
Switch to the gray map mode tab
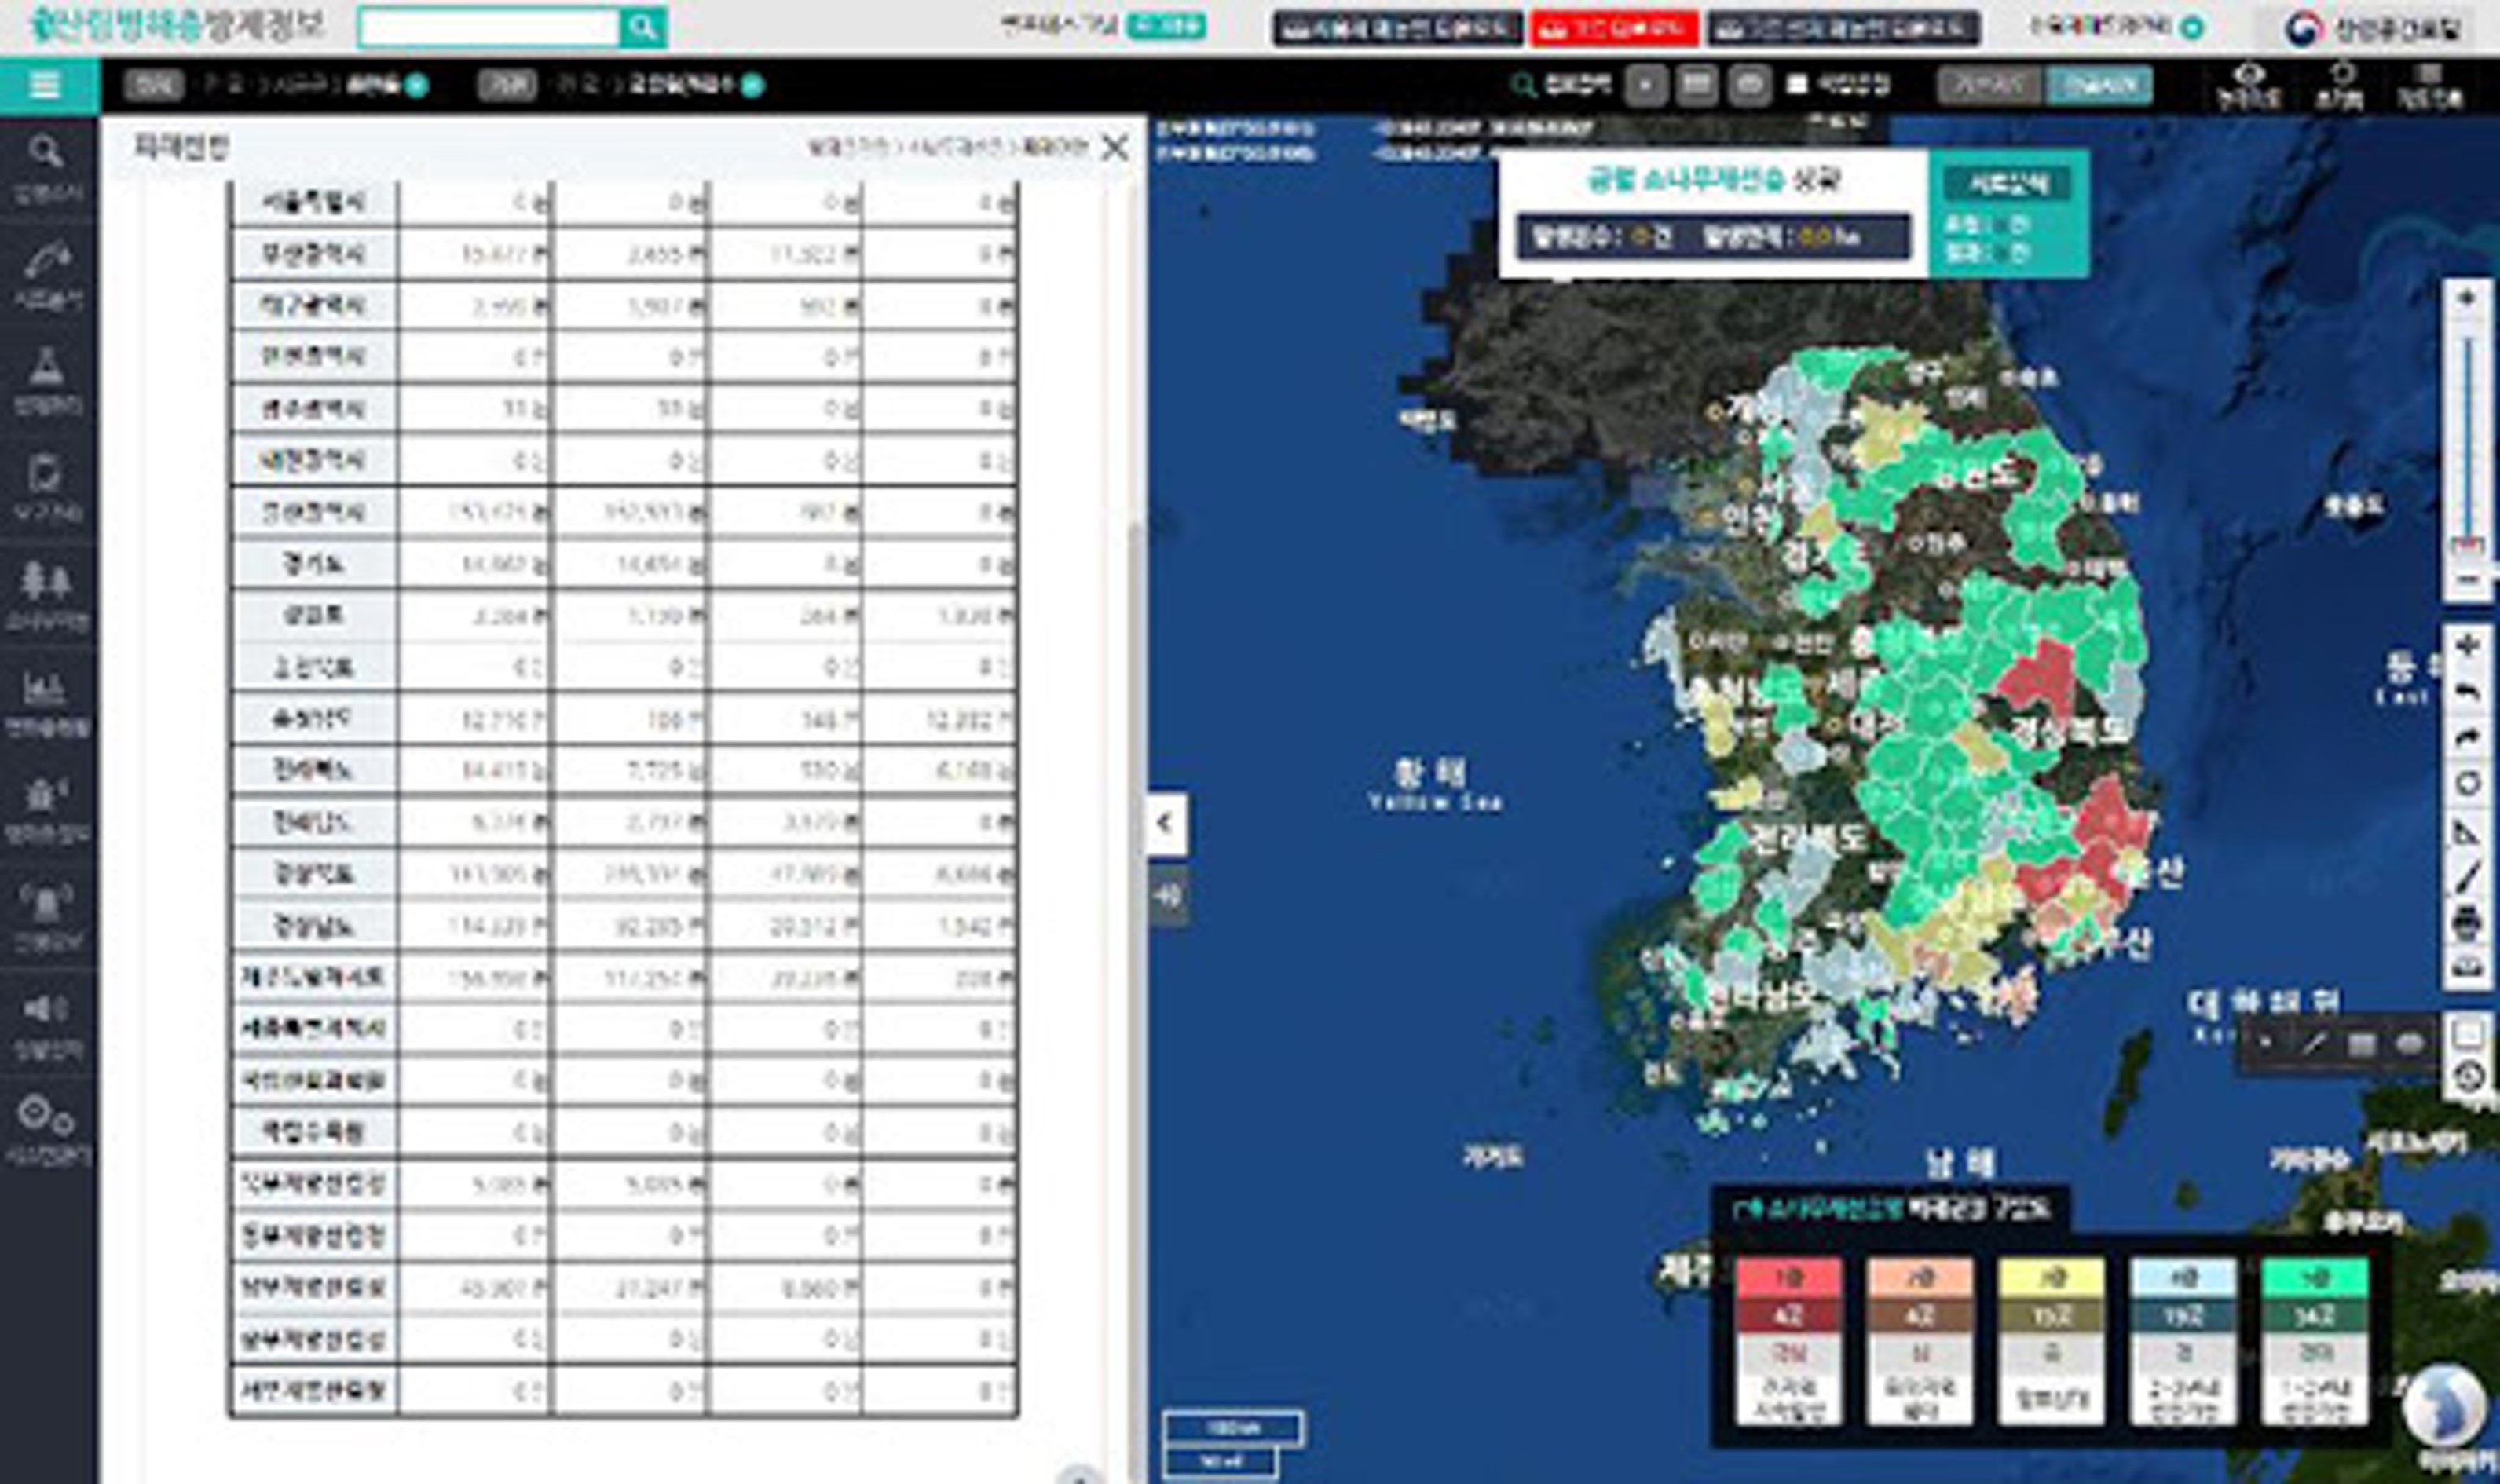[x=1990, y=86]
